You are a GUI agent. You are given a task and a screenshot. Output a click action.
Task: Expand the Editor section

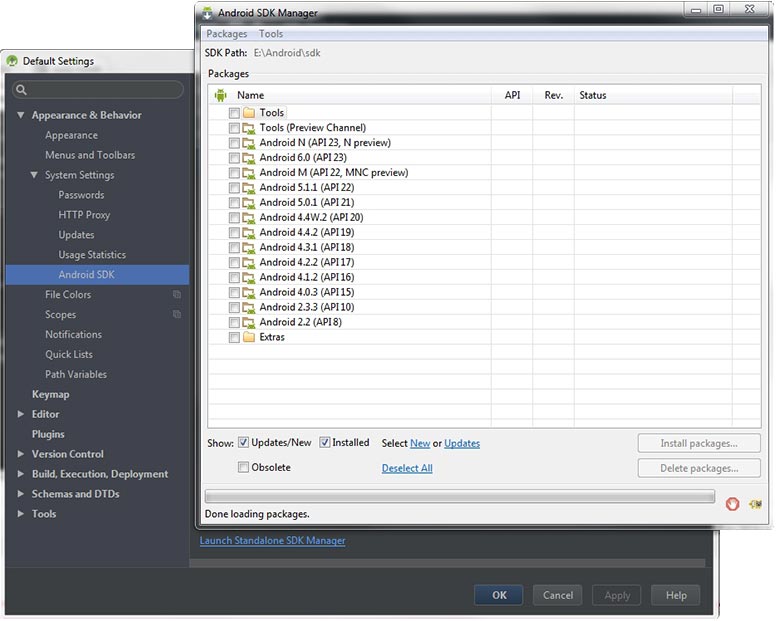20,414
